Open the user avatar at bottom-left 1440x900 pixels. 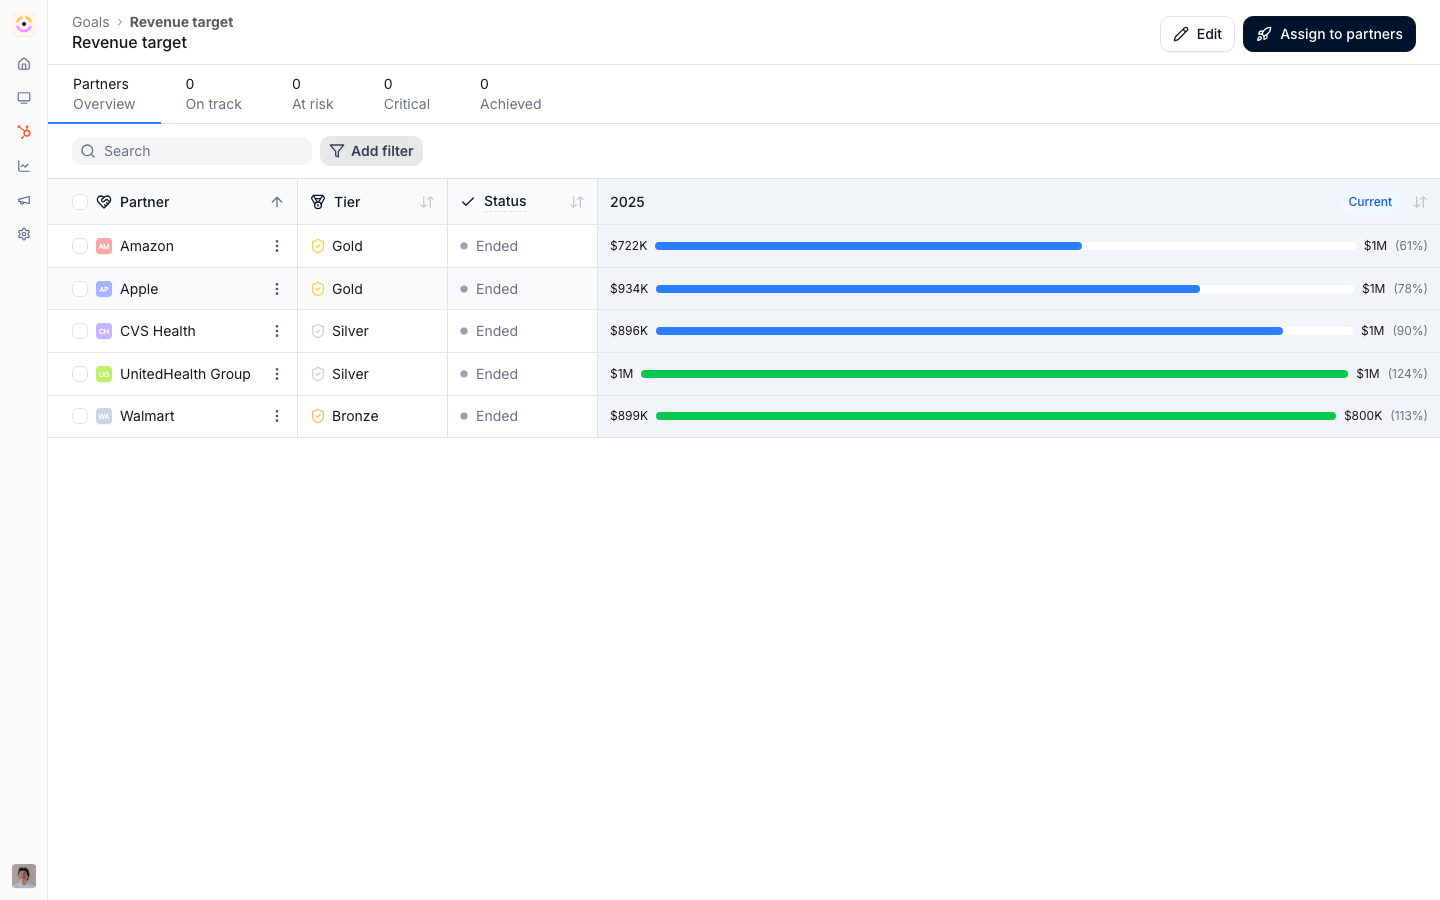24,876
